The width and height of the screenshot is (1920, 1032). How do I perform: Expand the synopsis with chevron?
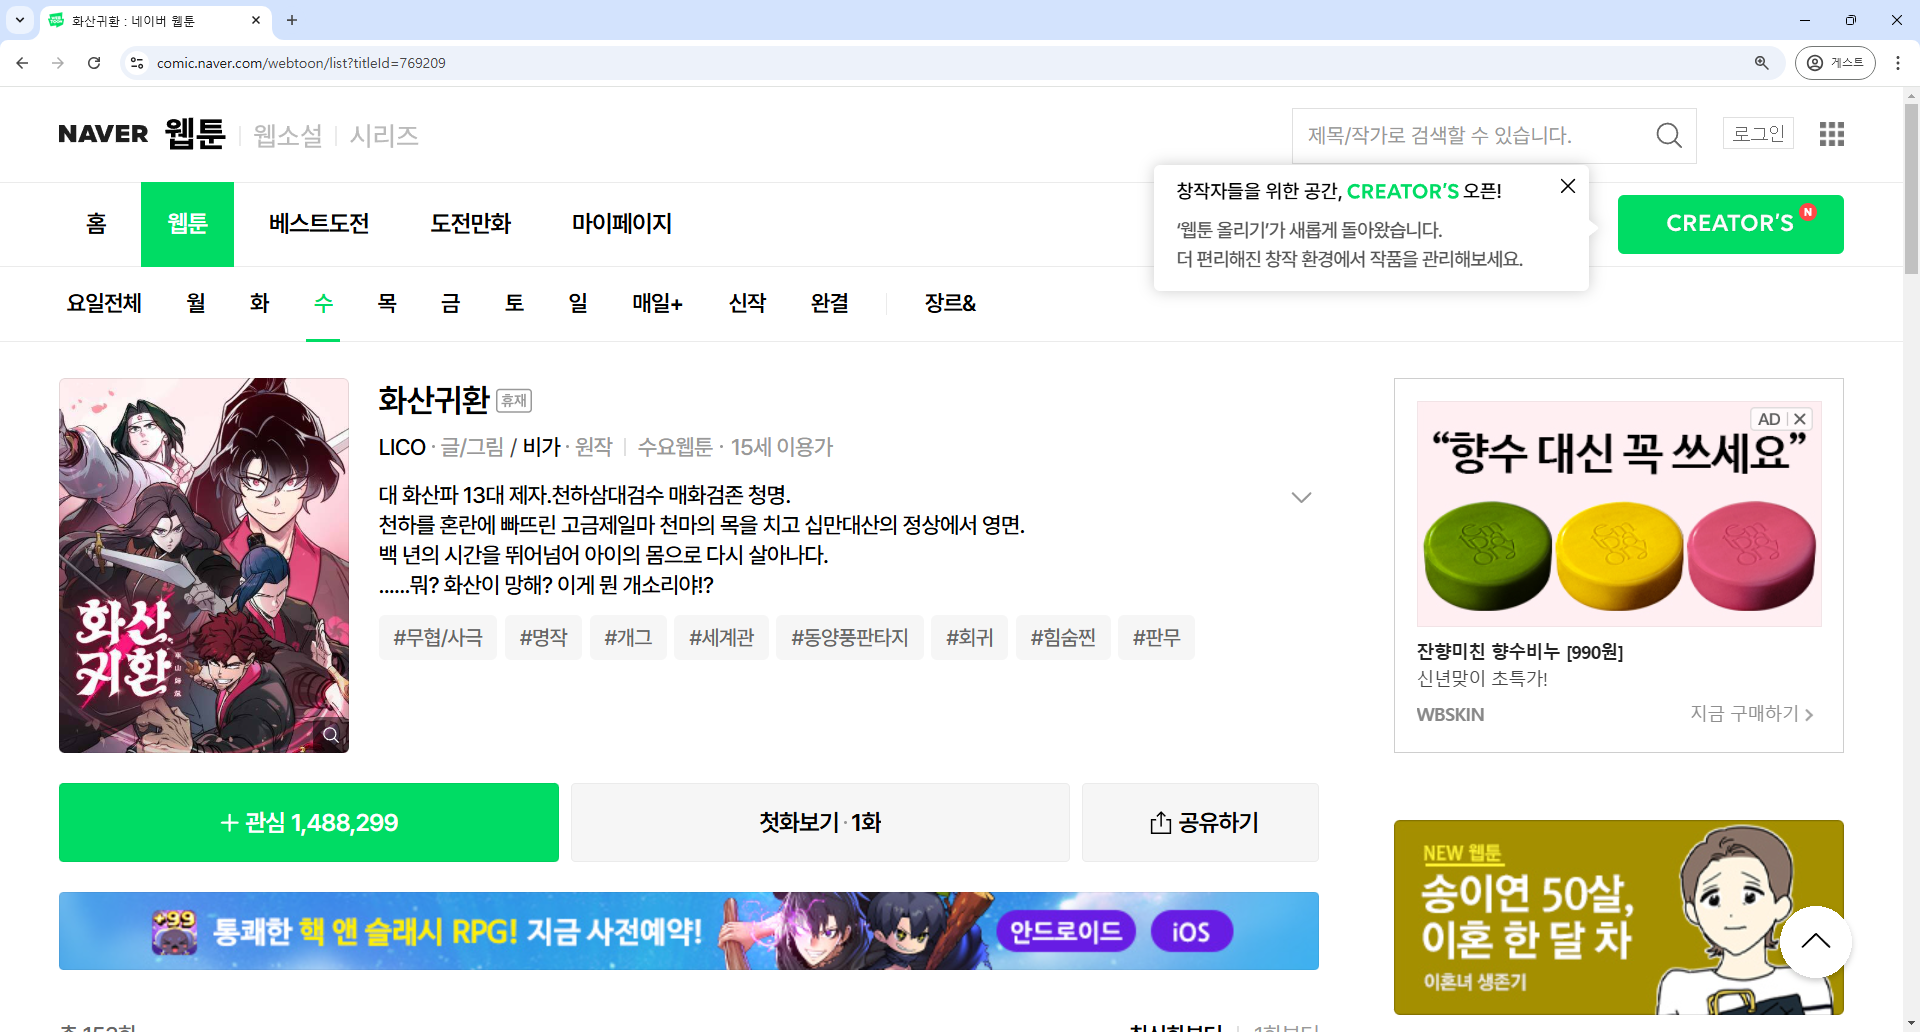[1301, 497]
